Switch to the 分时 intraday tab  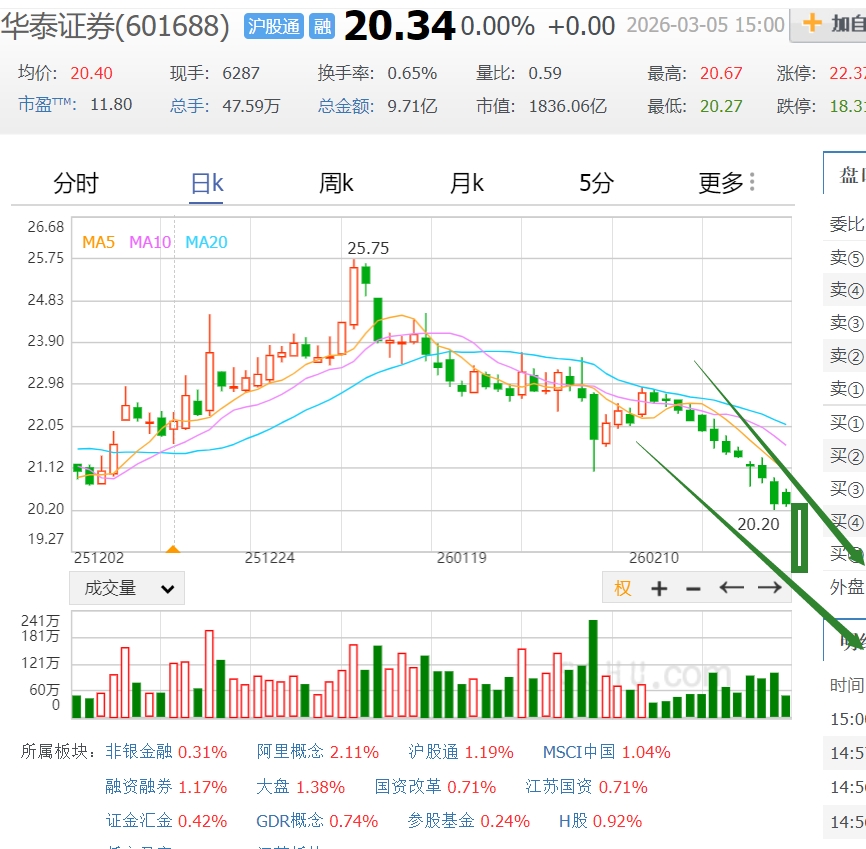click(x=76, y=183)
